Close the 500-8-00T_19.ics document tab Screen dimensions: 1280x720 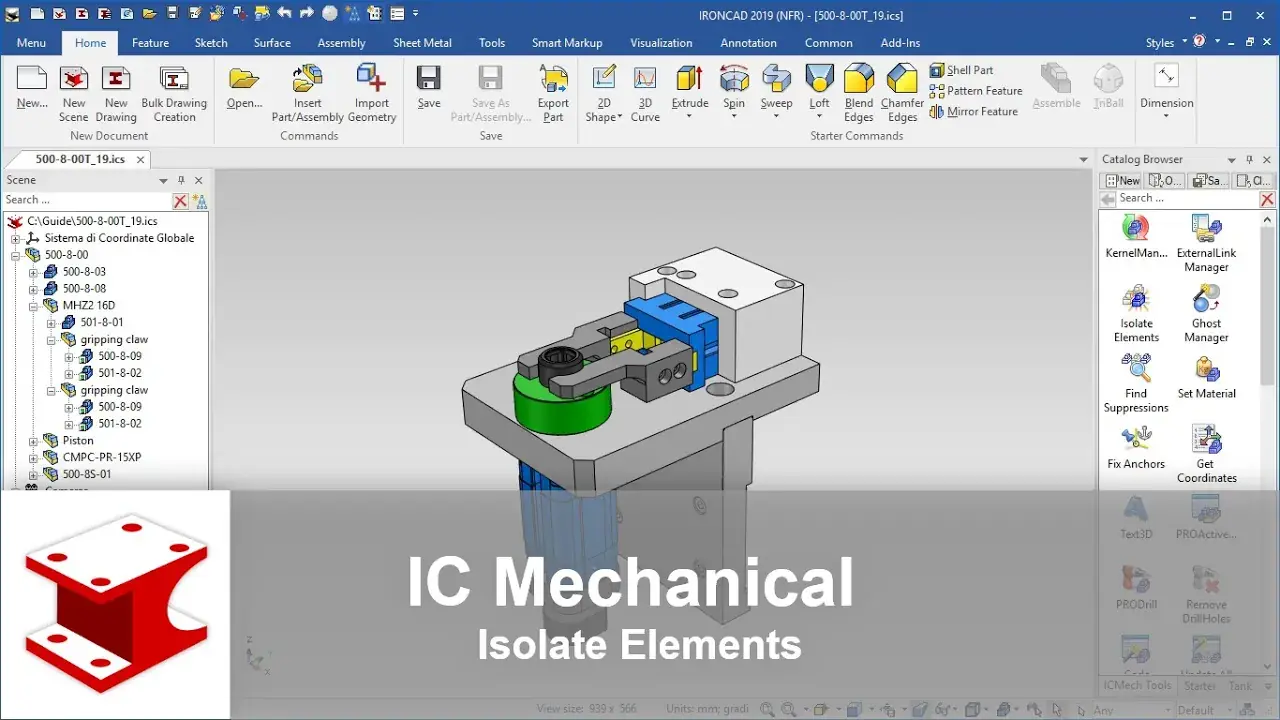tap(140, 160)
